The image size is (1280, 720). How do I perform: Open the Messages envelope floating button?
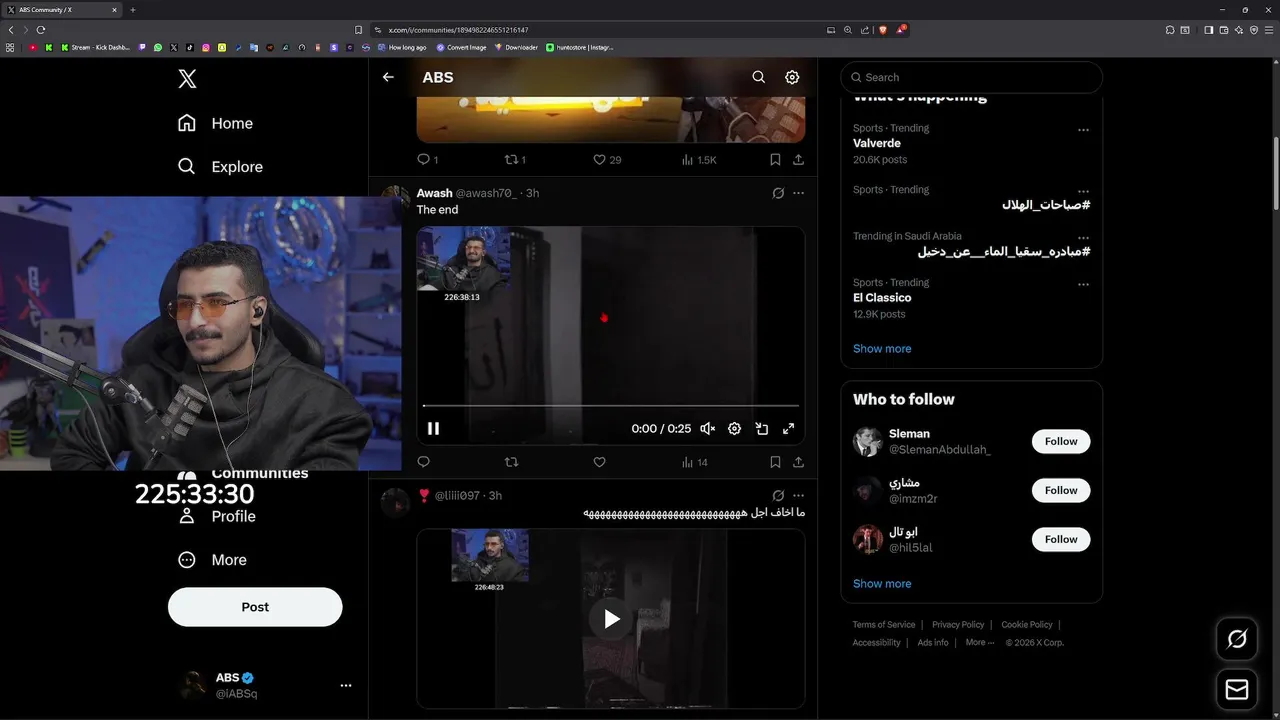[1237, 690]
